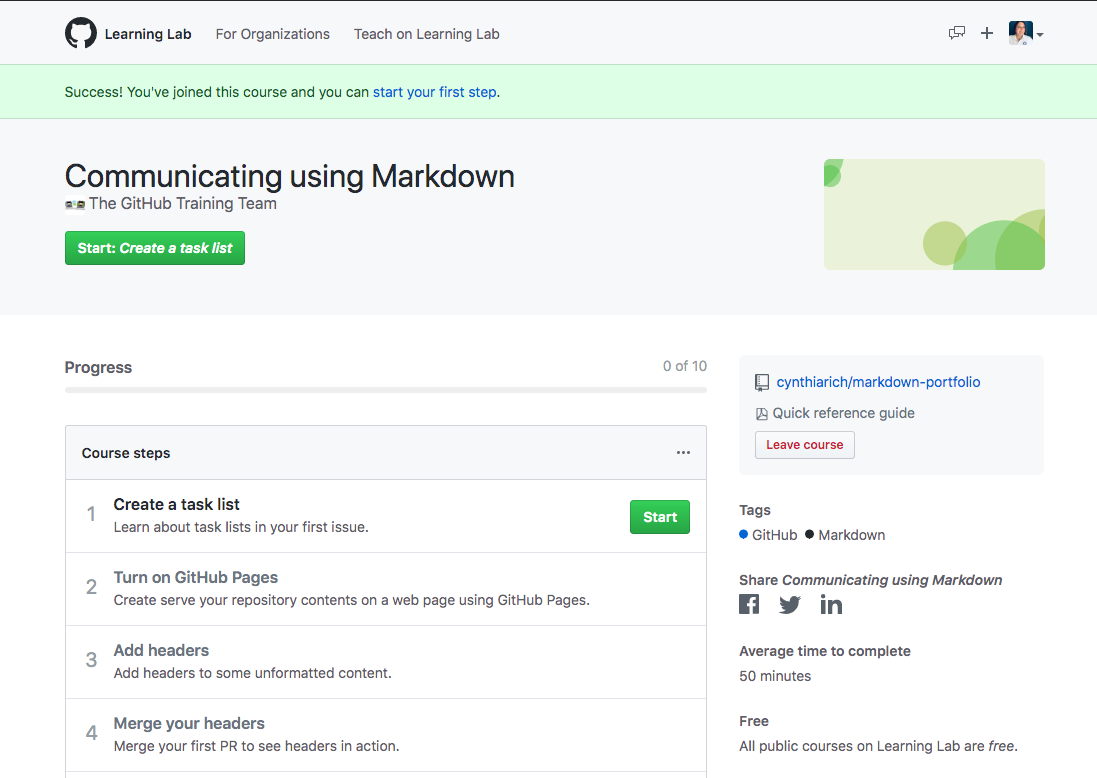Click Start: Create a task list button
This screenshot has height=778, width=1097.
(155, 248)
